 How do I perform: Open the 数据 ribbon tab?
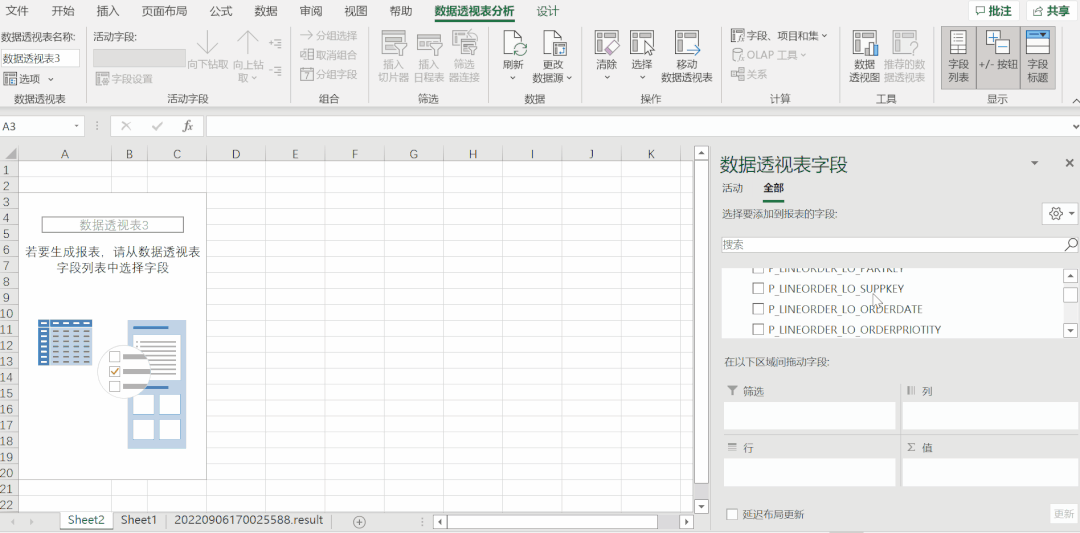point(266,11)
